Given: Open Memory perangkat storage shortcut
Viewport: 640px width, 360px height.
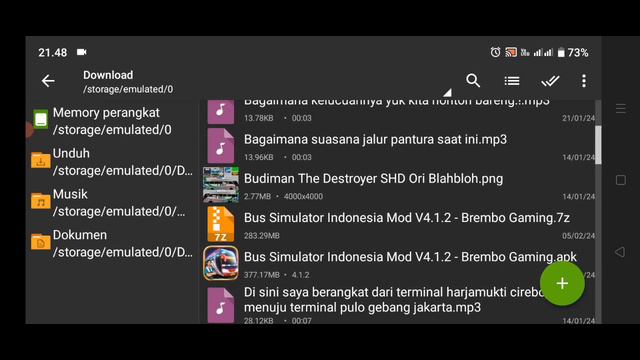Looking at the screenshot, I should pos(112,121).
